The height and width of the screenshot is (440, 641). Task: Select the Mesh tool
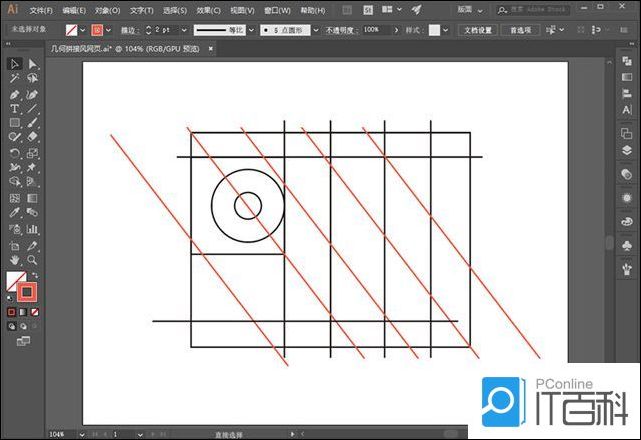coord(15,198)
